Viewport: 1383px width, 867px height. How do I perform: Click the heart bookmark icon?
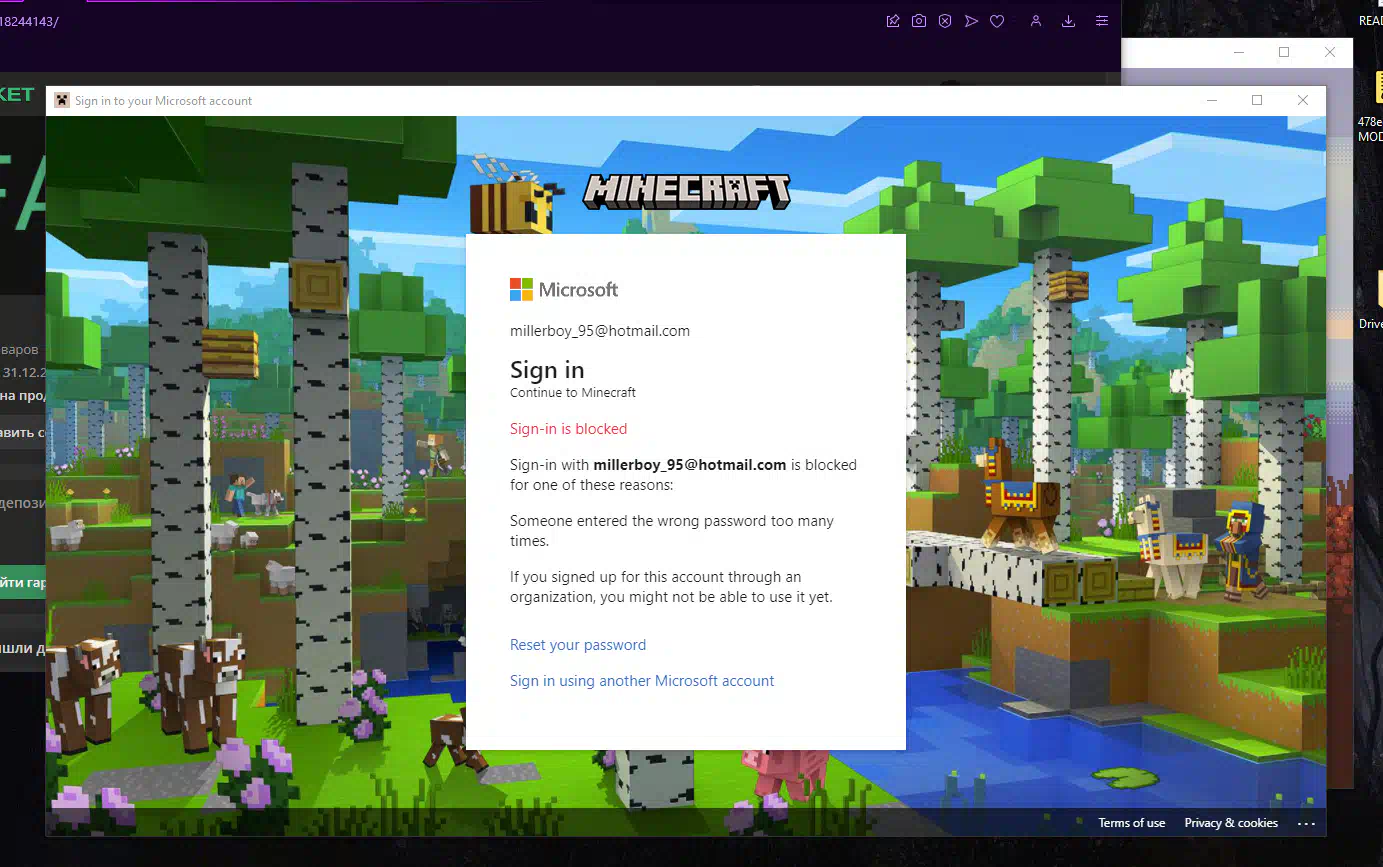pyautogui.click(x=997, y=21)
